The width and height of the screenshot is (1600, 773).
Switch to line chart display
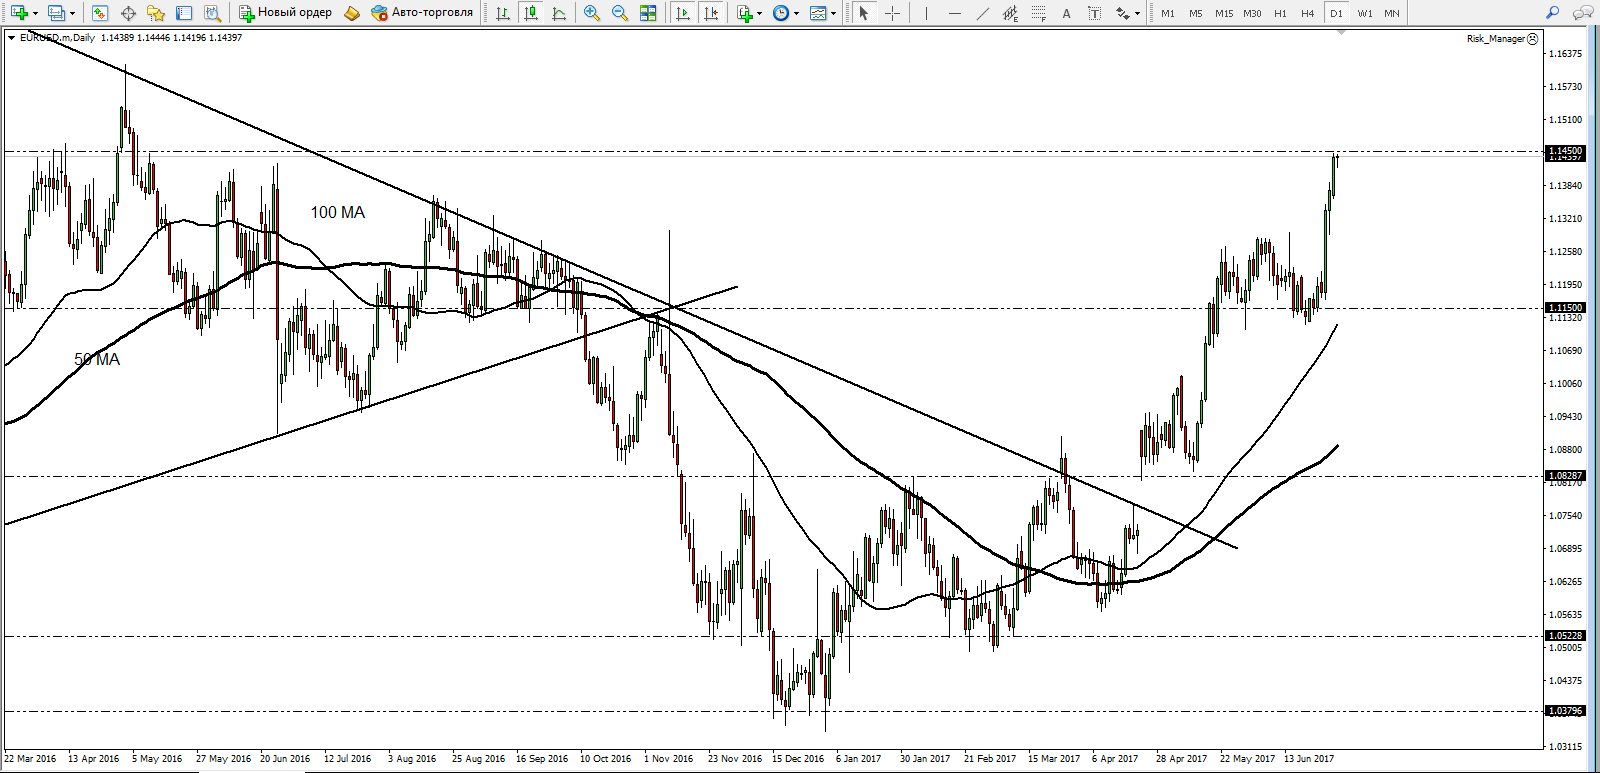(x=559, y=13)
